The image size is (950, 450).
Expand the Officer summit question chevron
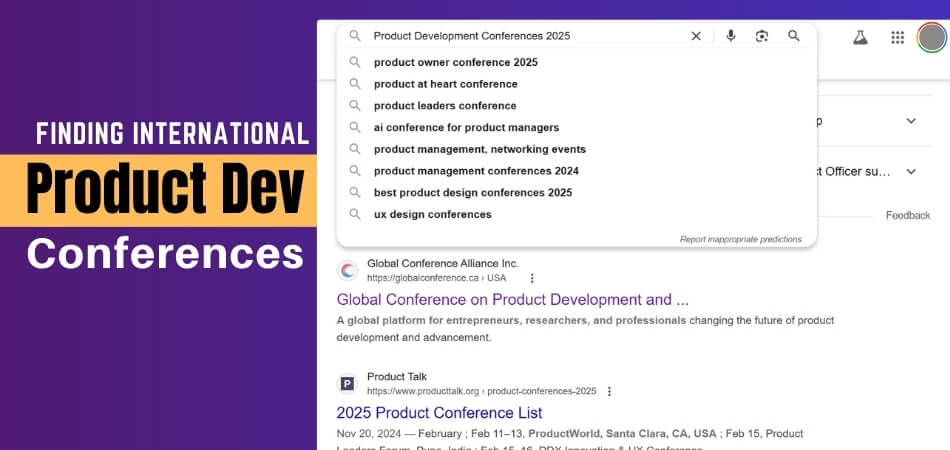tap(910, 172)
